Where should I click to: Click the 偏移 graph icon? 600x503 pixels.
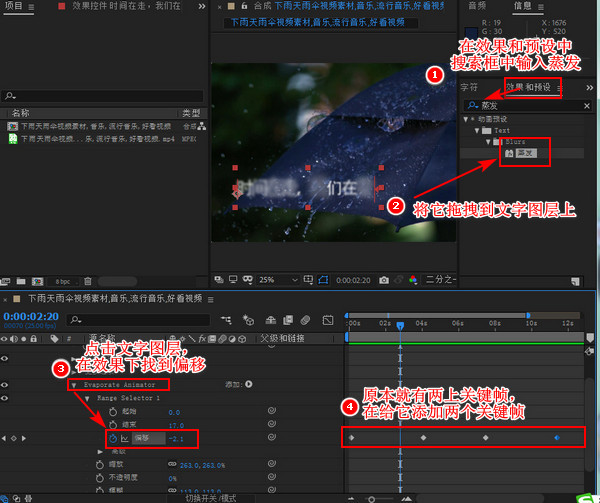tap(125, 438)
